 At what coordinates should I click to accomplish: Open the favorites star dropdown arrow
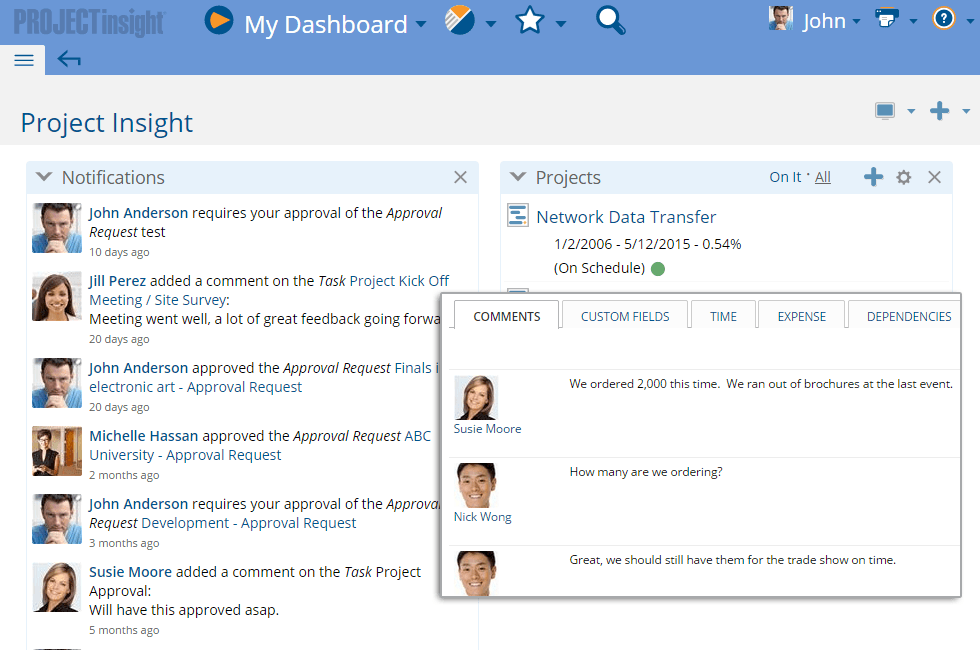561,24
